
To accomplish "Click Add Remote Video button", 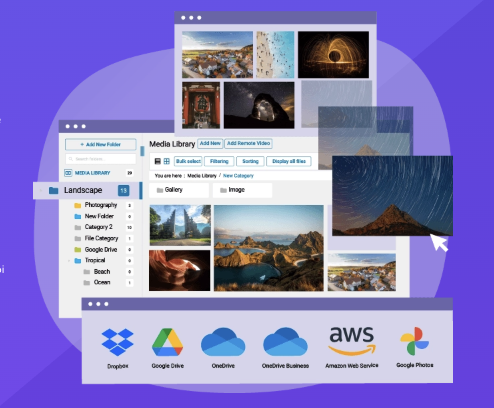I will (248, 143).
